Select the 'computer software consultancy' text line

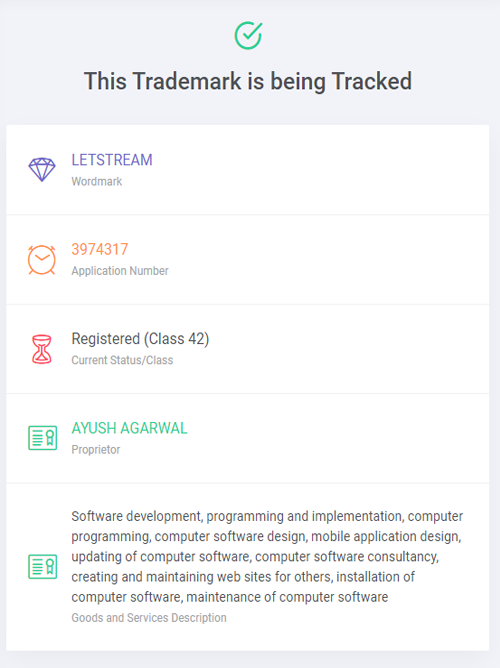click(347, 556)
